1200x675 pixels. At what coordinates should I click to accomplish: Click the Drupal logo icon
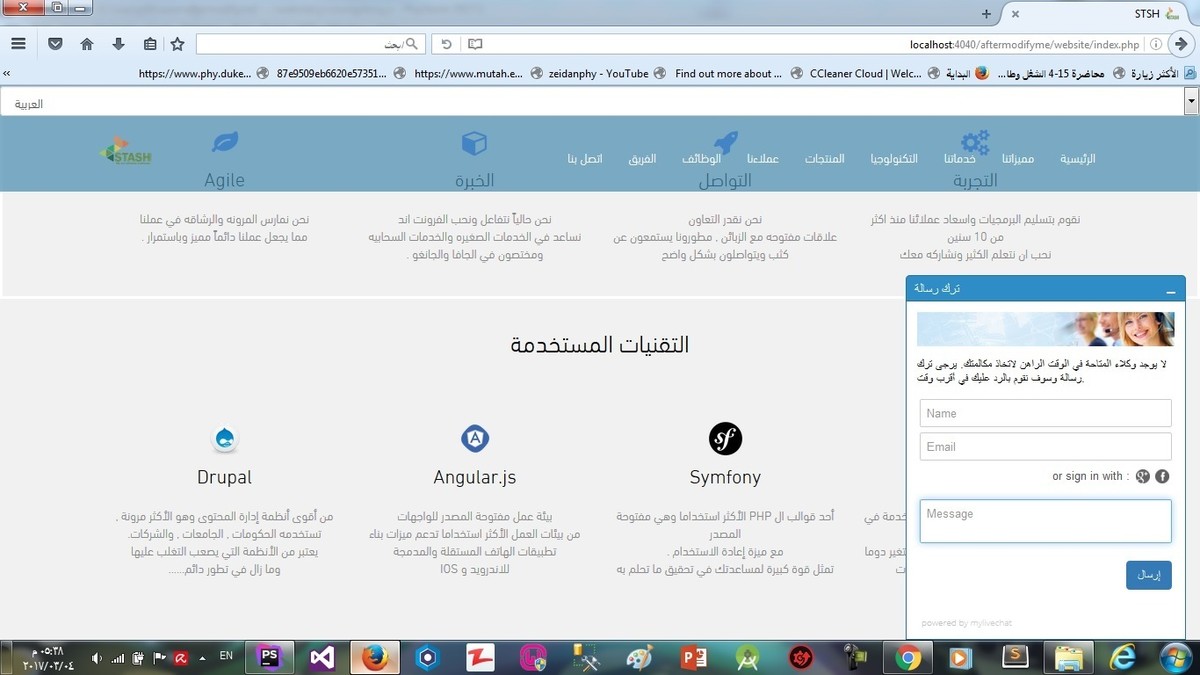click(x=225, y=438)
